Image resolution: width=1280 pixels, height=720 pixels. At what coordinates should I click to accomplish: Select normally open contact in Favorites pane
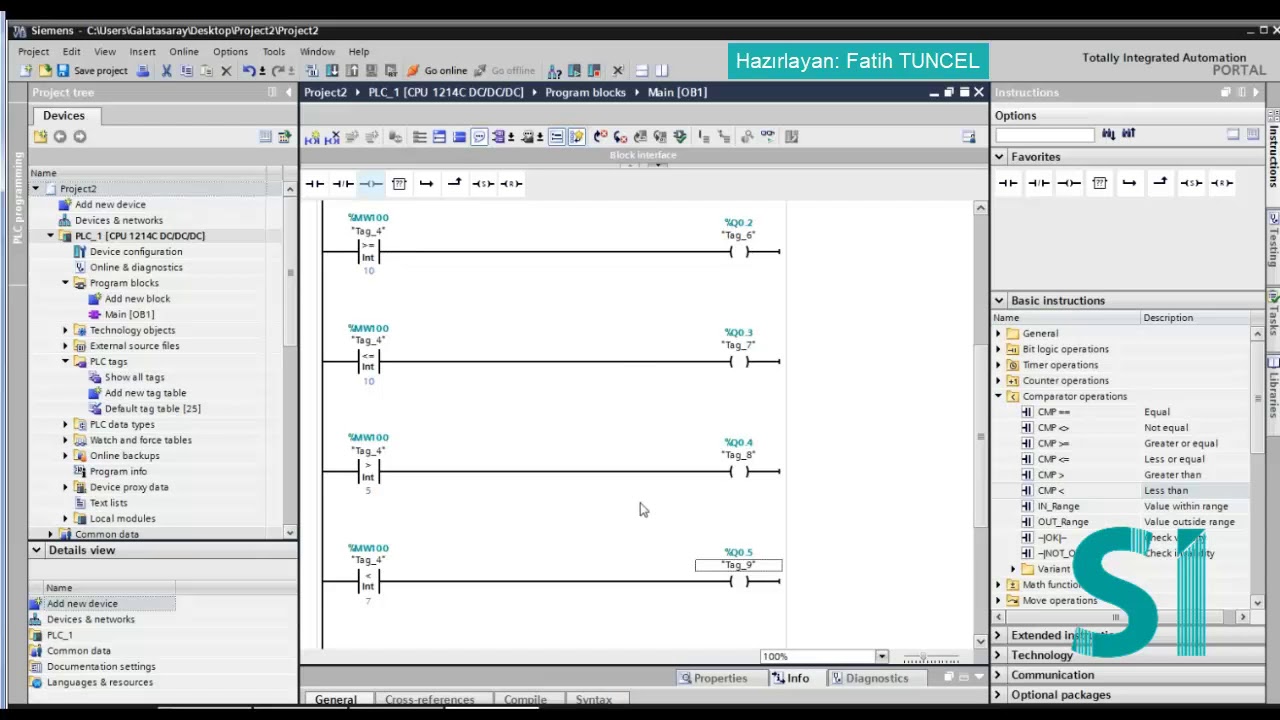pos(1008,183)
